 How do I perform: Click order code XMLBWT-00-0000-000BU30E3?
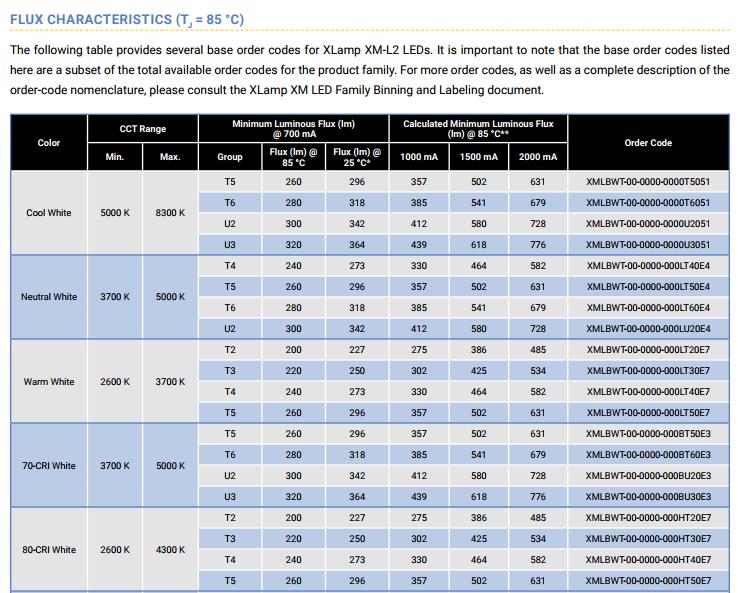pos(648,497)
